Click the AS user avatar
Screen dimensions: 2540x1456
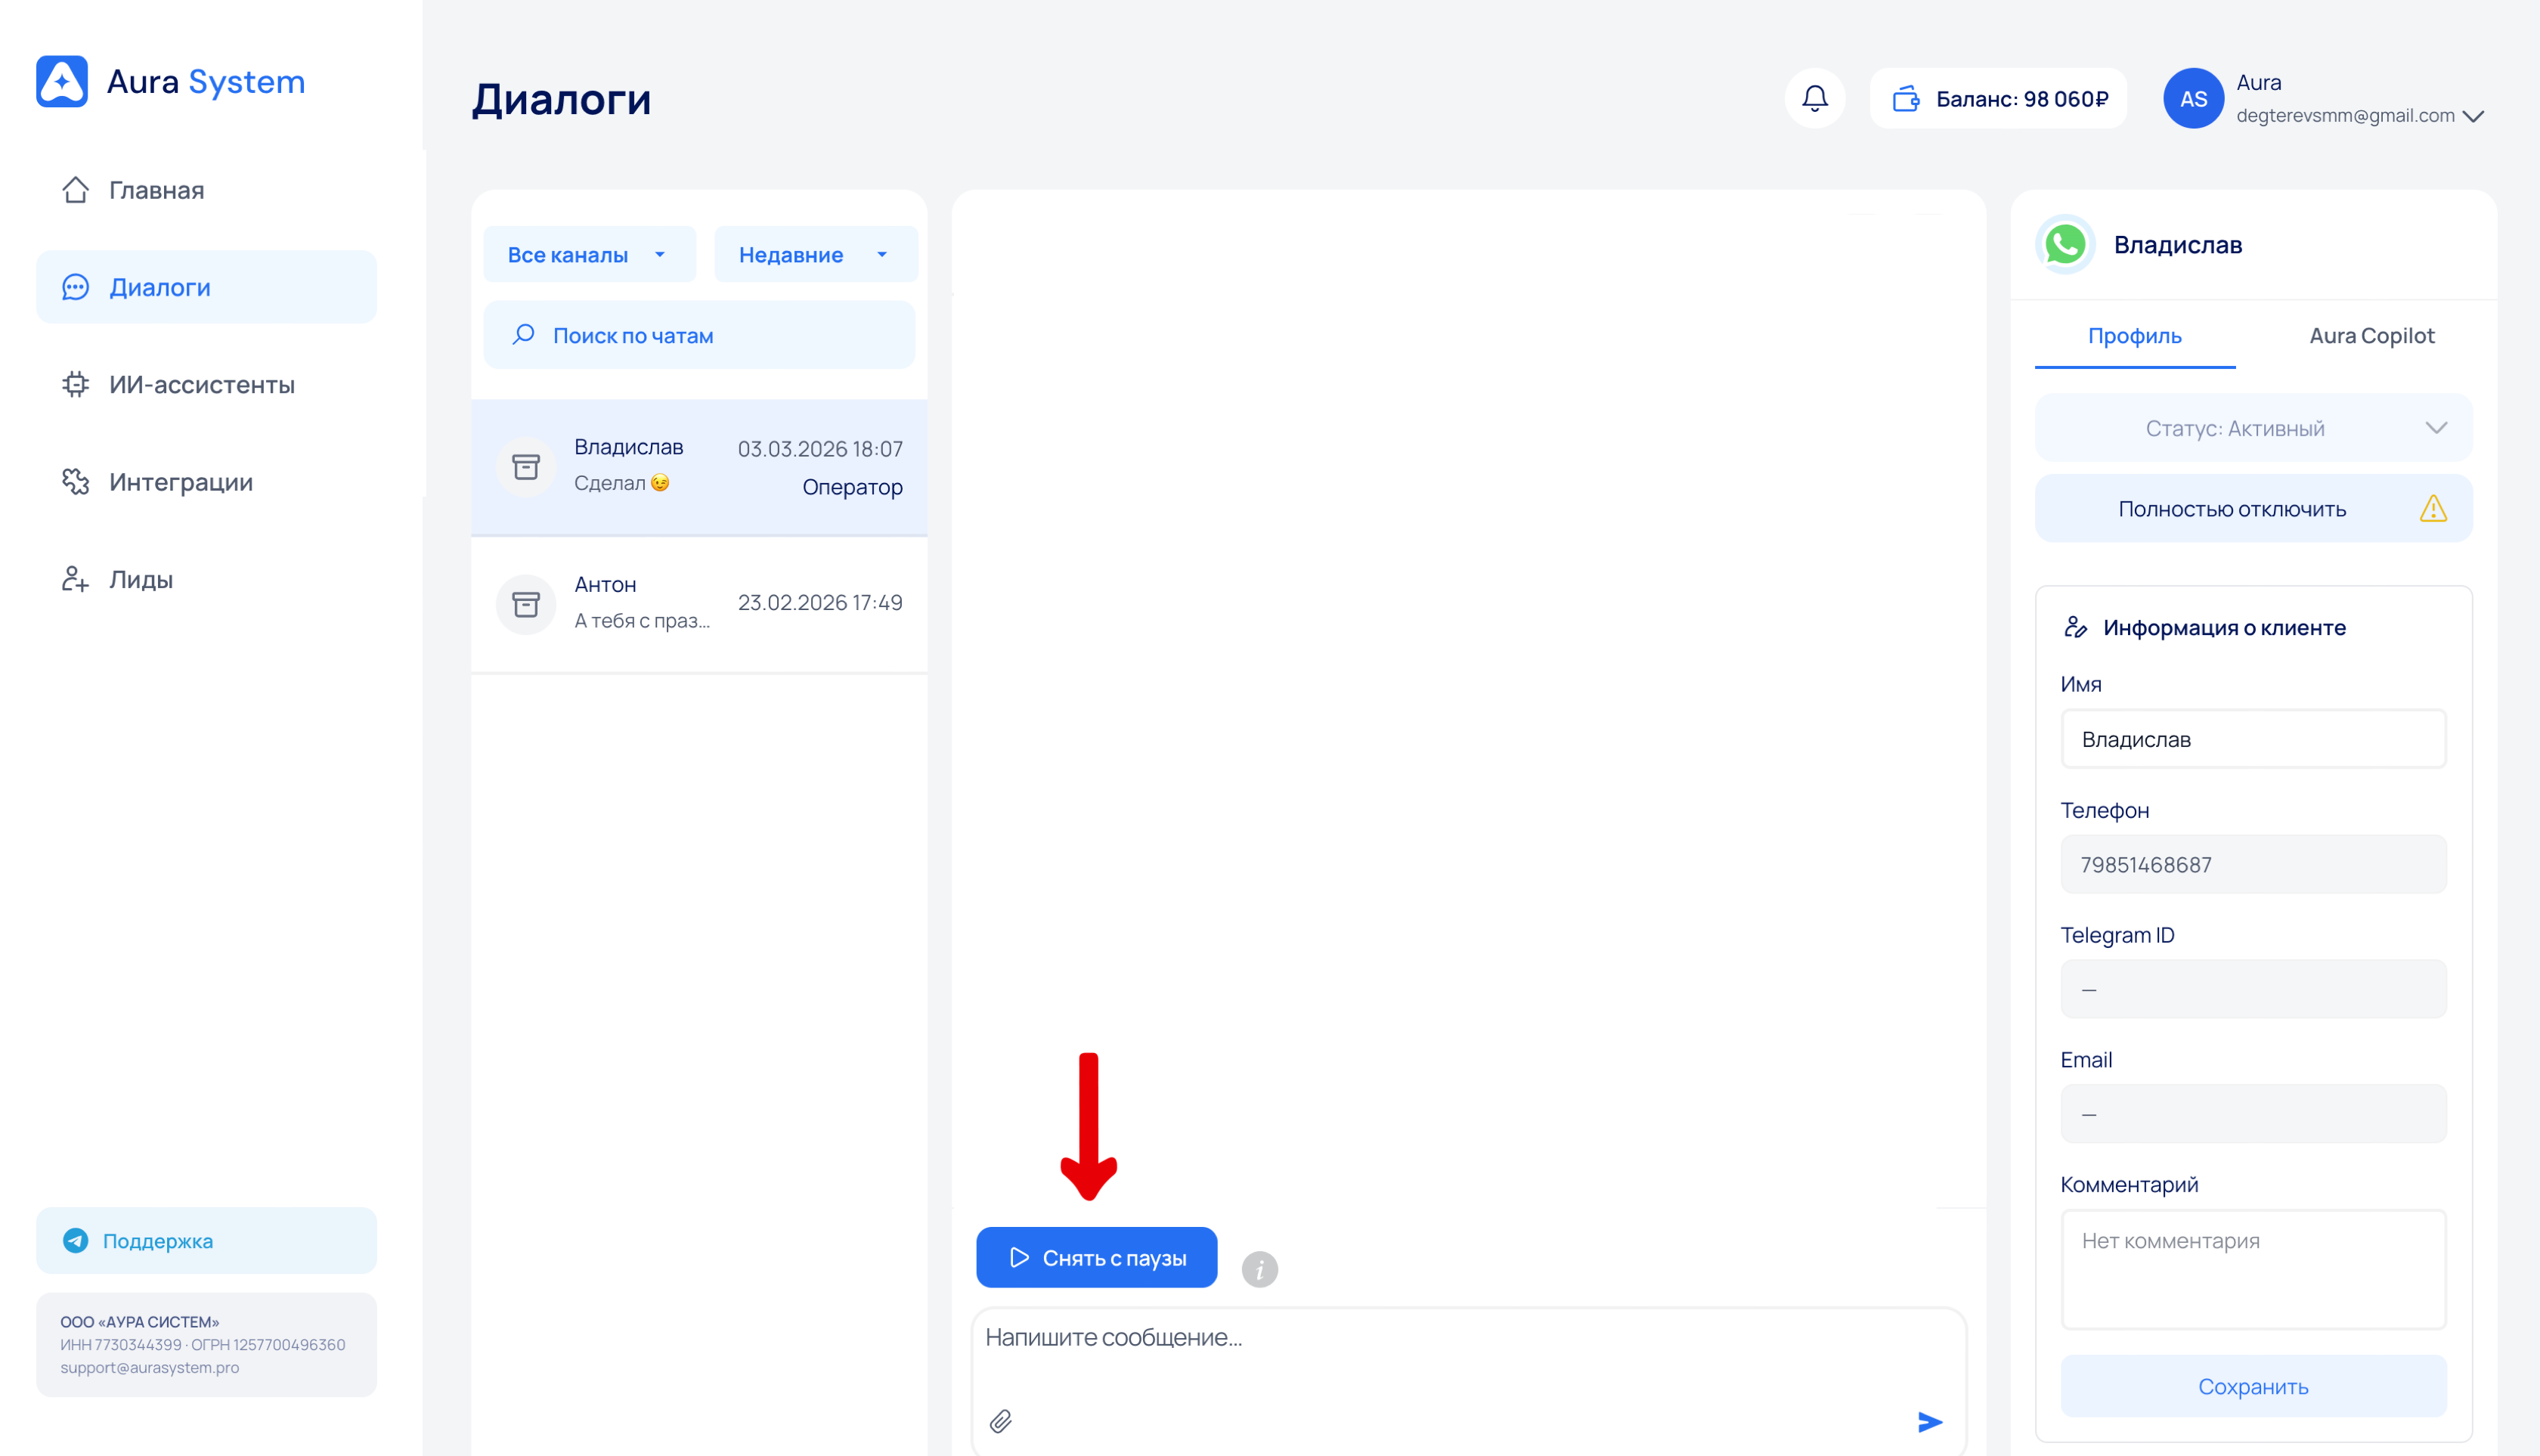pyautogui.click(x=2192, y=98)
